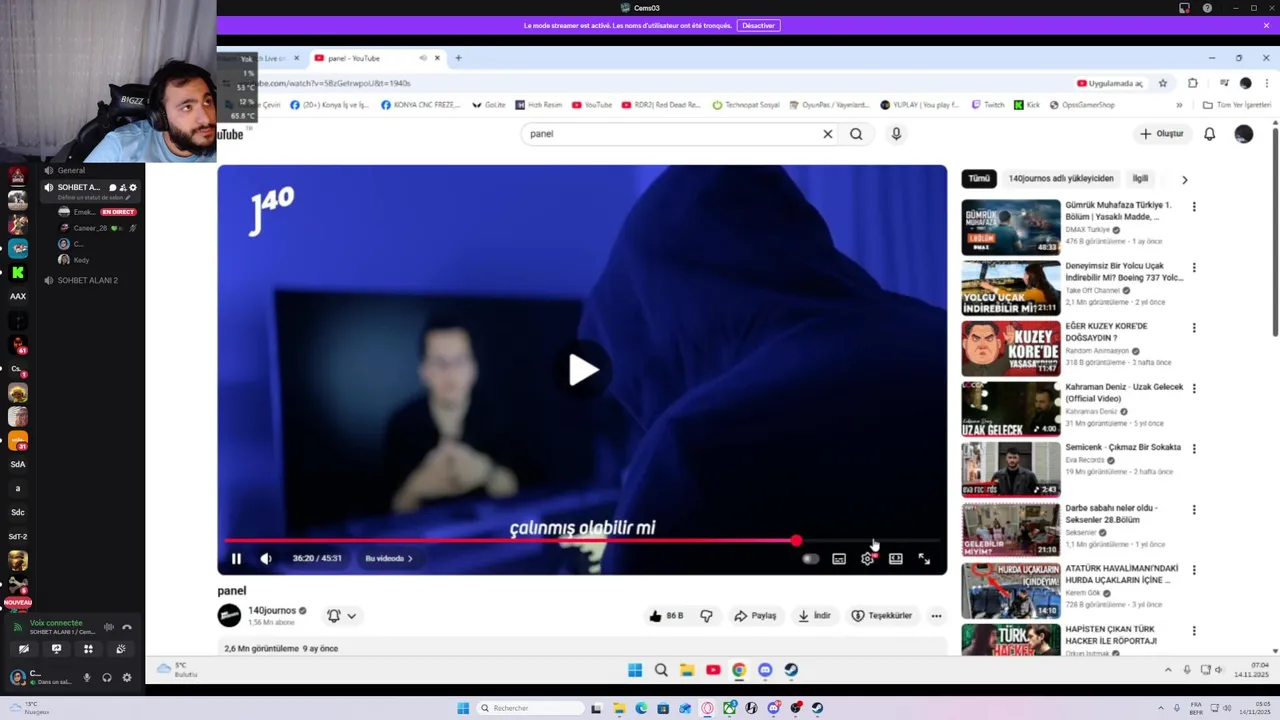Screen dimensions: 1280x720
Task: Enter fullscreen from the video player
Action: [x=924, y=559]
